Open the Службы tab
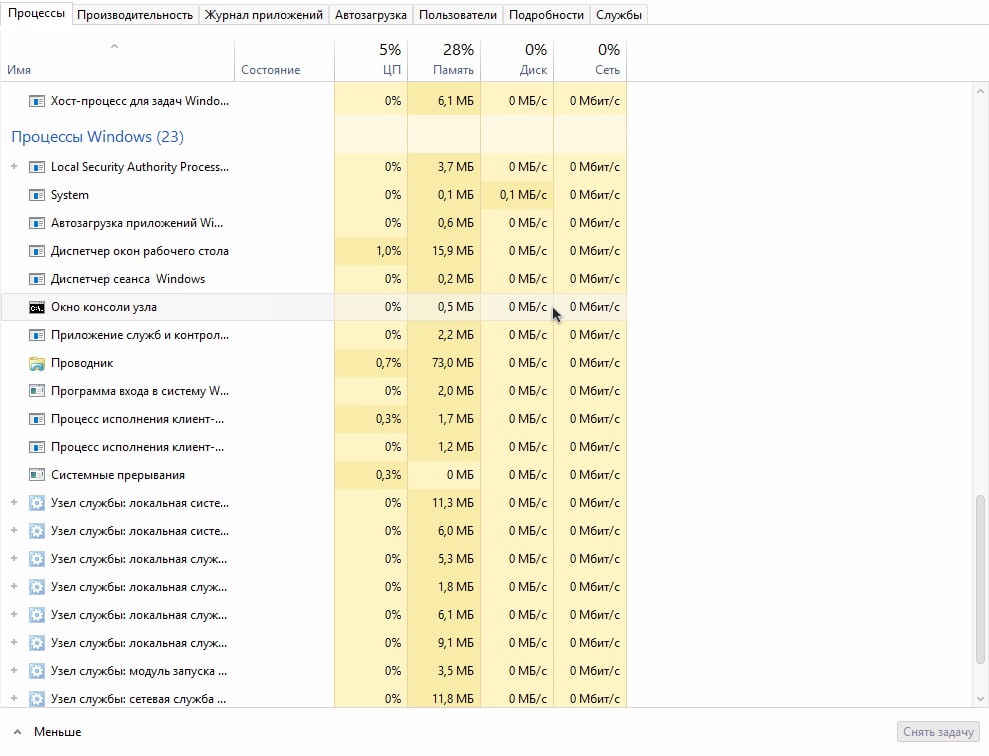 [x=619, y=15]
